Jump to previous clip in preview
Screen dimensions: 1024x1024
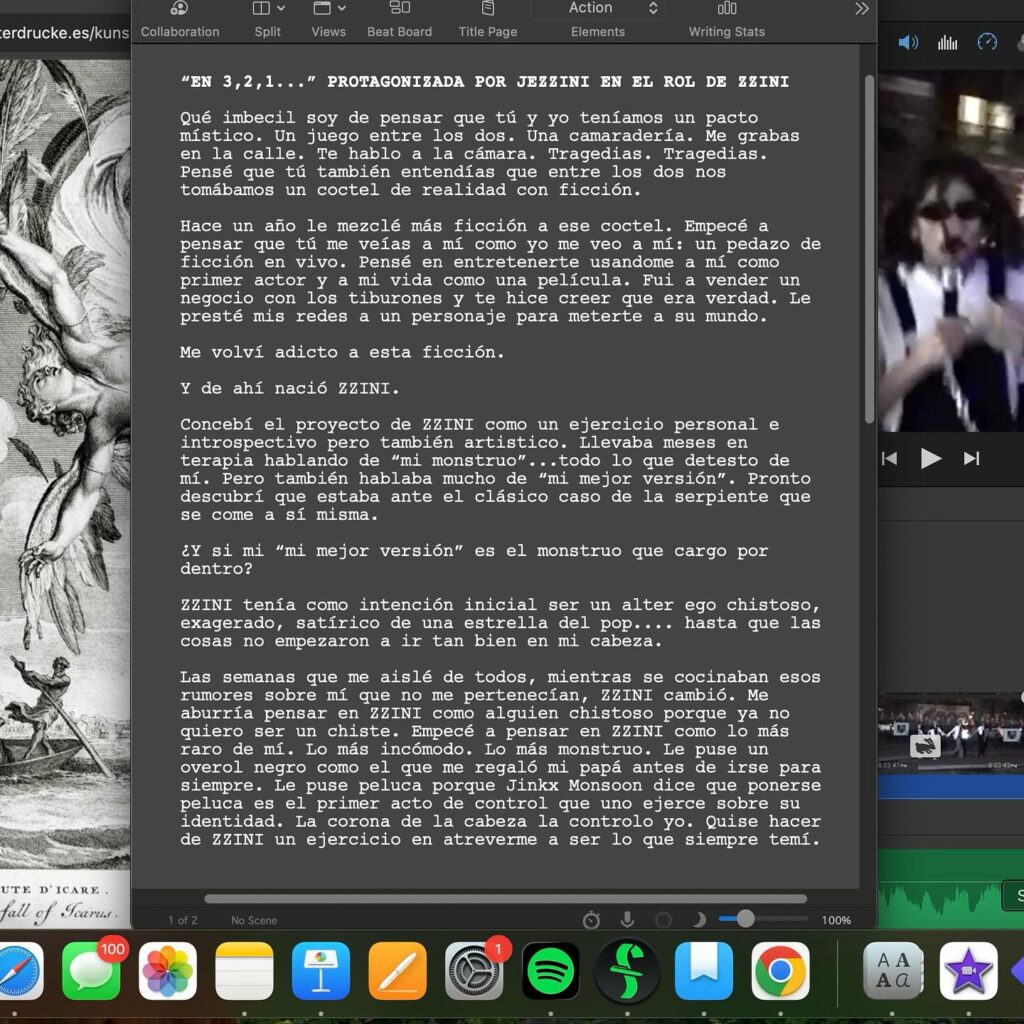(x=889, y=458)
